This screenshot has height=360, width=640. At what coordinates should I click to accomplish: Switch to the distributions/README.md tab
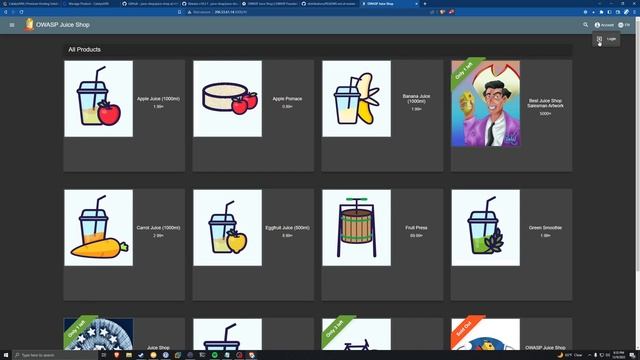tap(329, 4)
